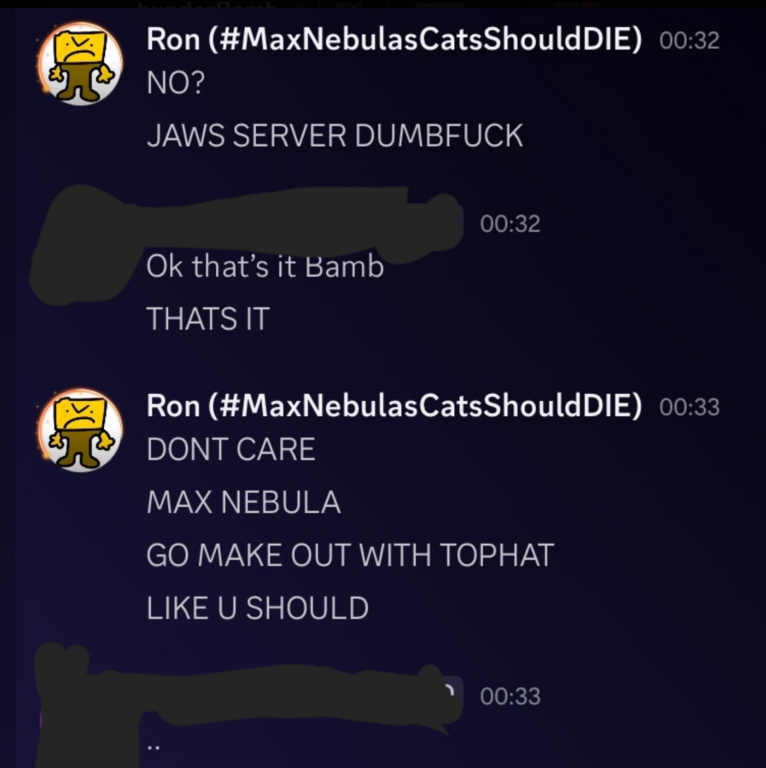The width and height of the screenshot is (766, 768).
Task: Click the 00:33 timestamp next to Ron's name
Action: tap(689, 408)
